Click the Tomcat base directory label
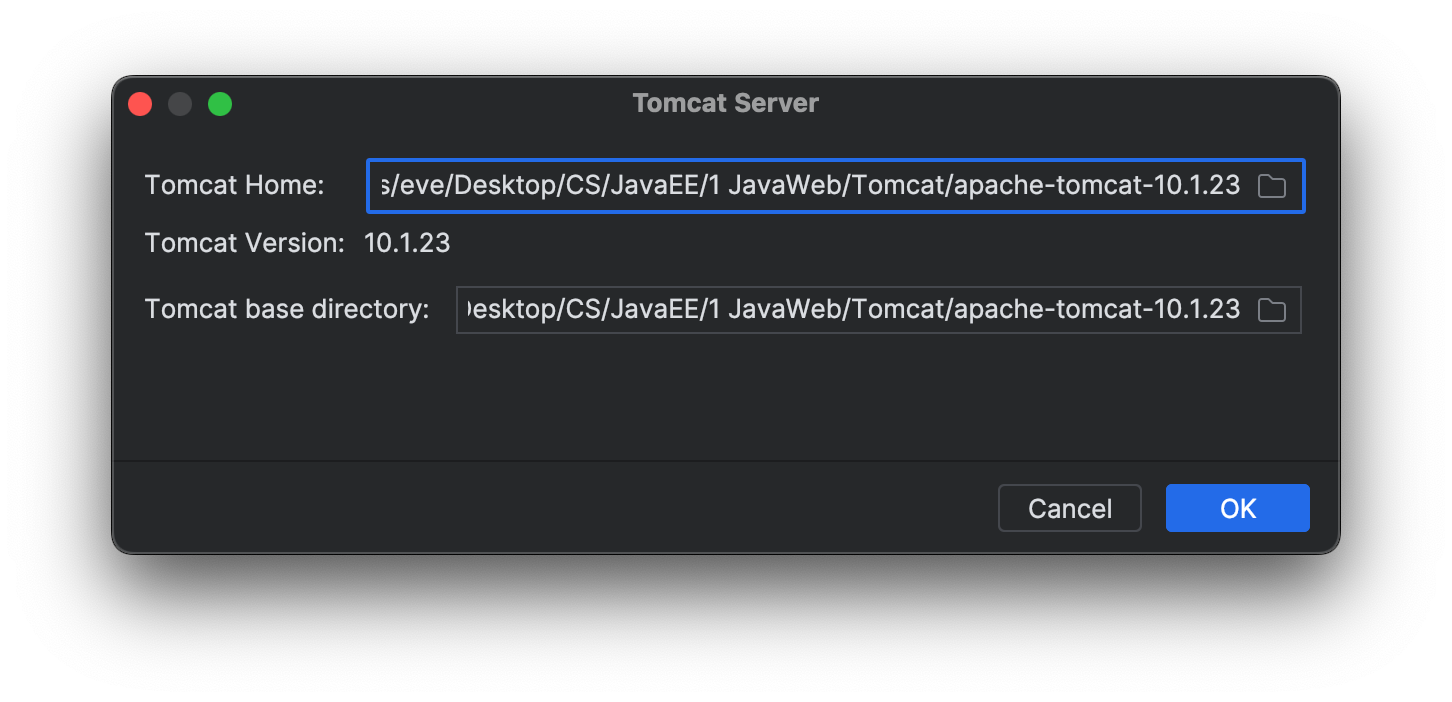Viewport: 1452px width, 702px height. 285,310
